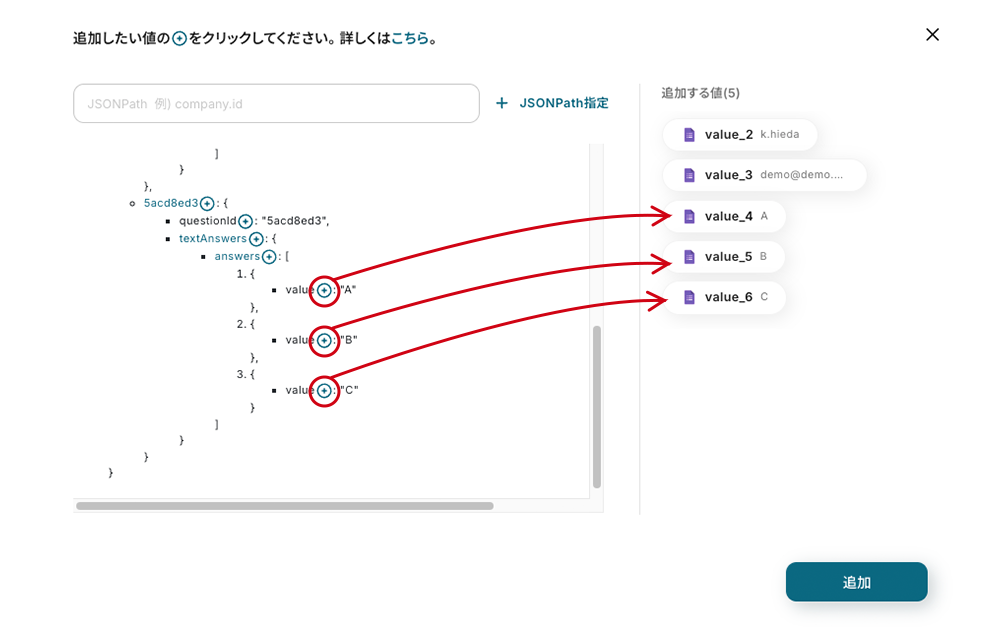Click plus icon next to questionId
Image resolution: width=1000 pixels, height=631 pixels.
(x=246, y=221)
